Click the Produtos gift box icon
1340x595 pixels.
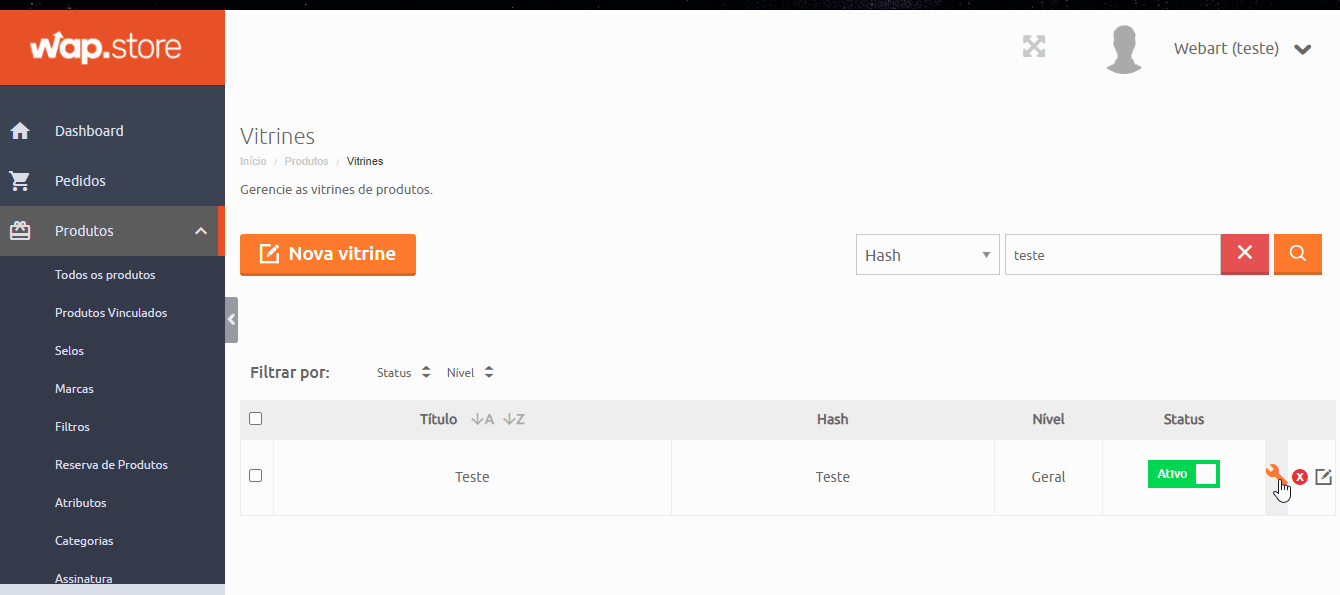point(20,231)
